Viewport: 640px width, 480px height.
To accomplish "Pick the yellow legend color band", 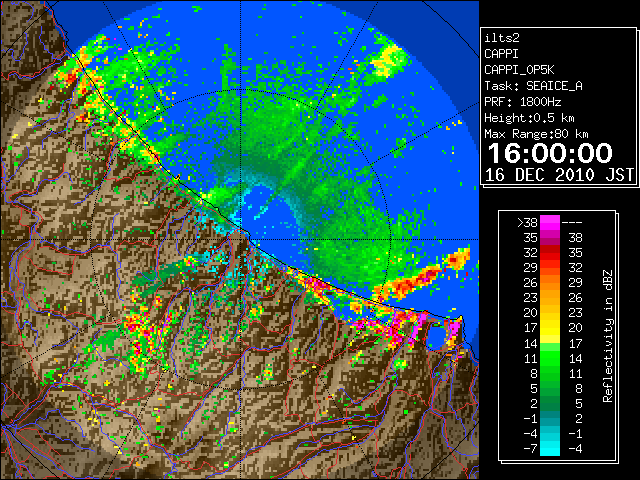I will pyautogui.click(x=550, y=331).
